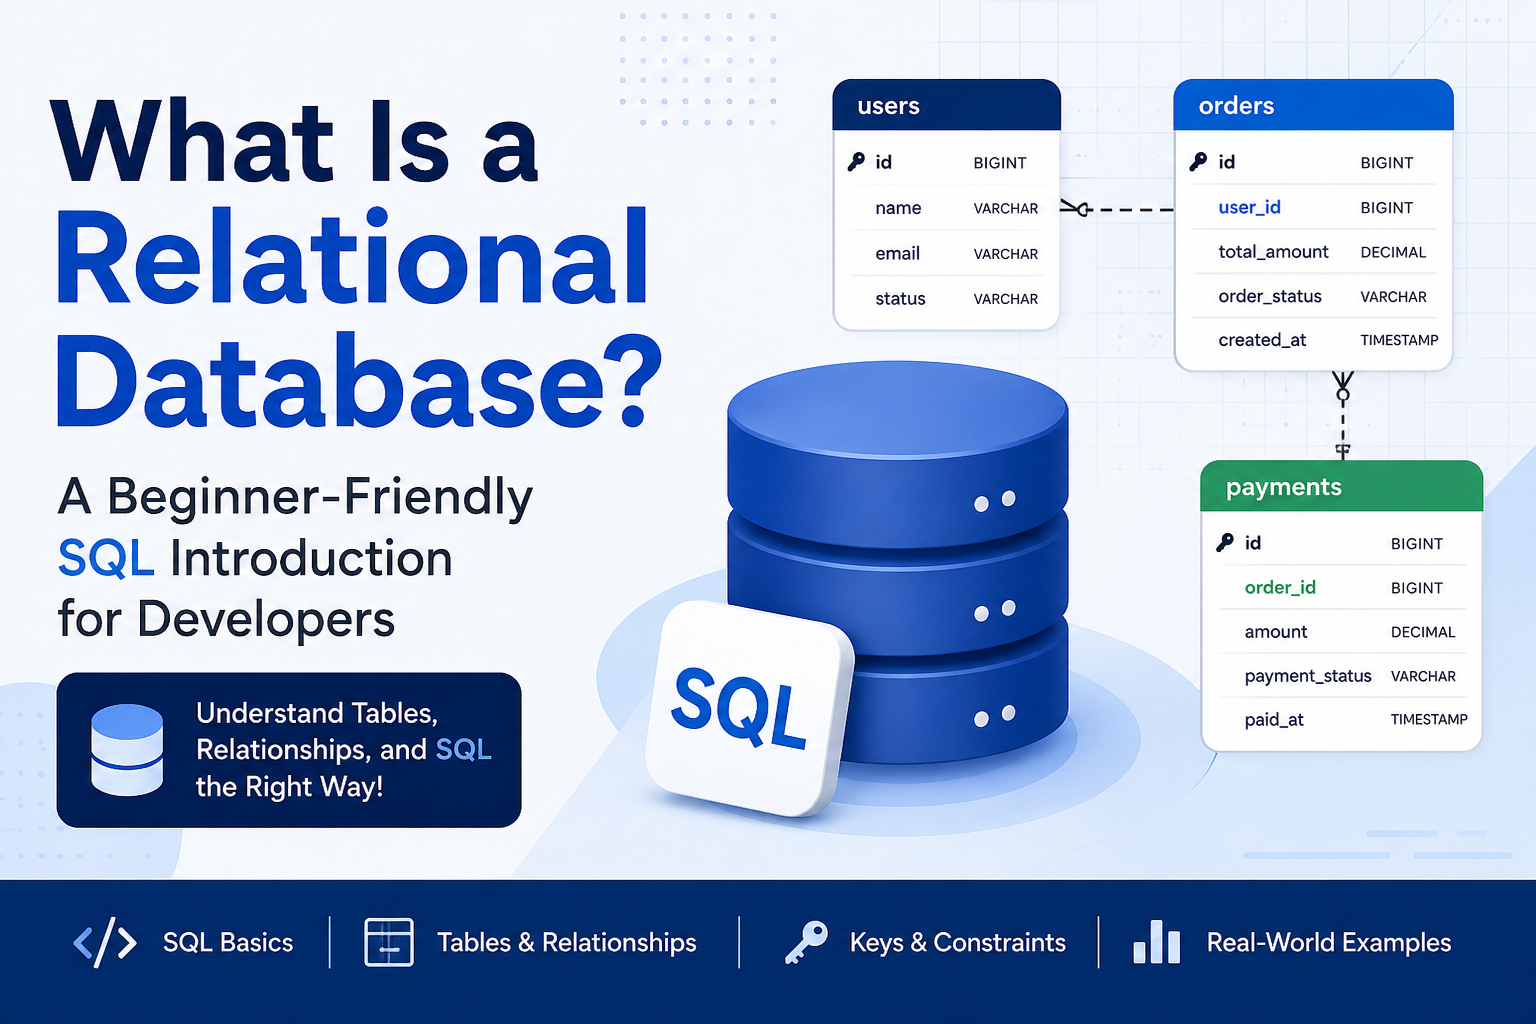Viewport: 1536px width, 1024px height.
Task: Click the id field in users table
Action: pos(883,162)
